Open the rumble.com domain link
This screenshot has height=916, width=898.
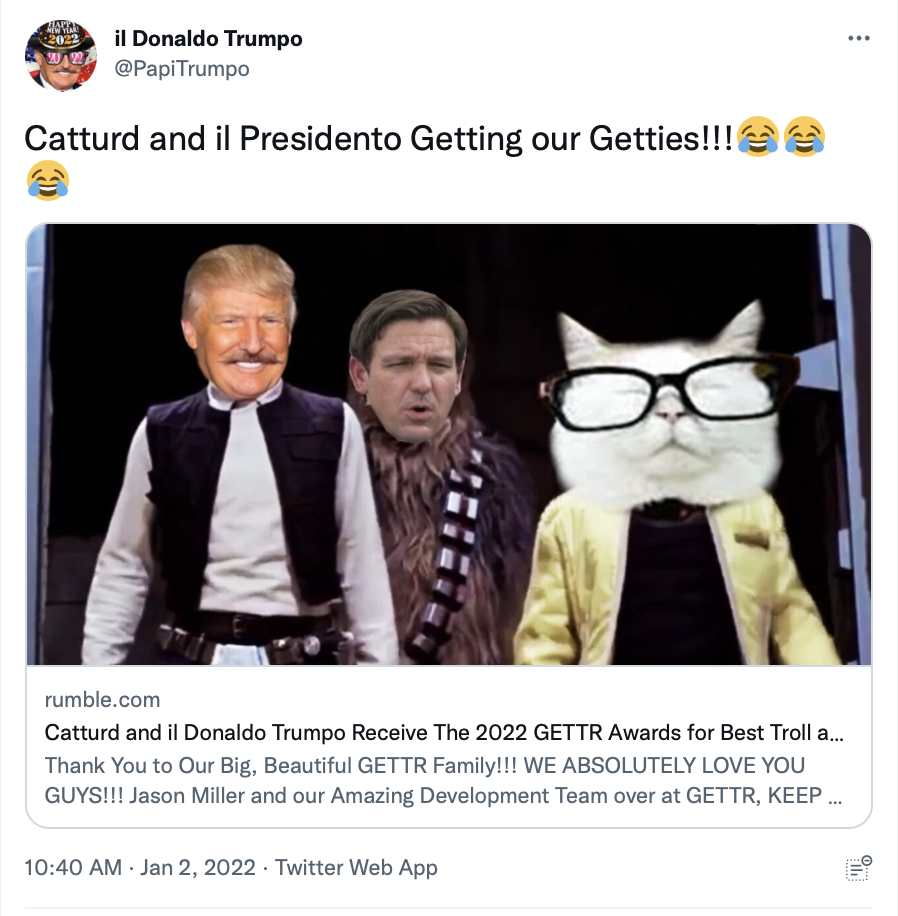(102, 699)
